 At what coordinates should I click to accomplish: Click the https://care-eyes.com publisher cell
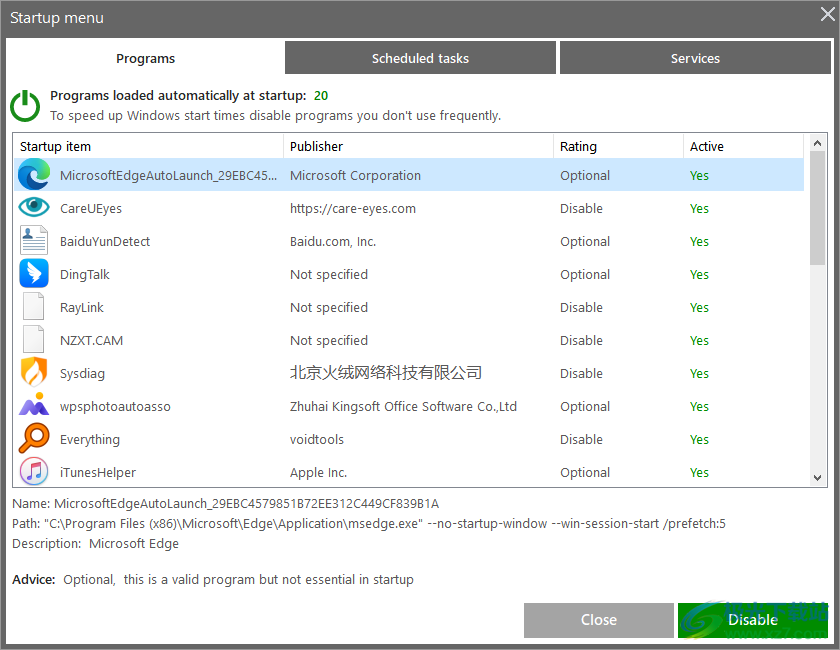[352, 208]
